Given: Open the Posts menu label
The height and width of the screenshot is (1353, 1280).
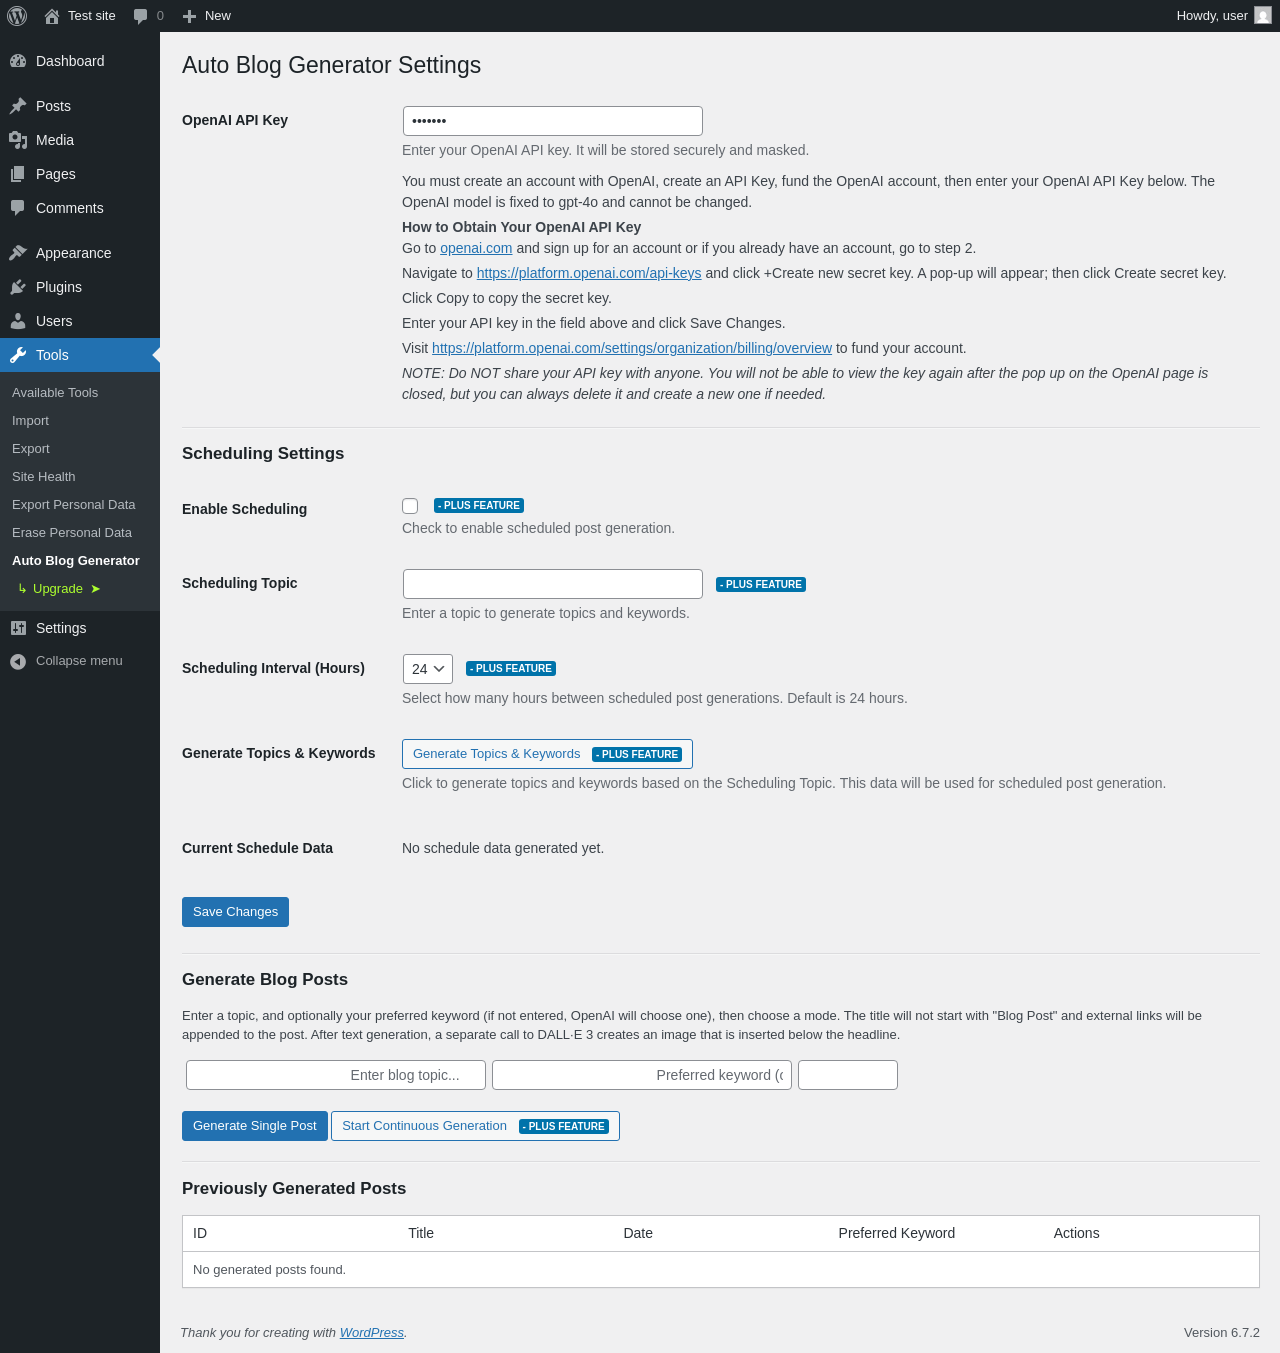Looking at the screenshot, I should pos(53,106).
